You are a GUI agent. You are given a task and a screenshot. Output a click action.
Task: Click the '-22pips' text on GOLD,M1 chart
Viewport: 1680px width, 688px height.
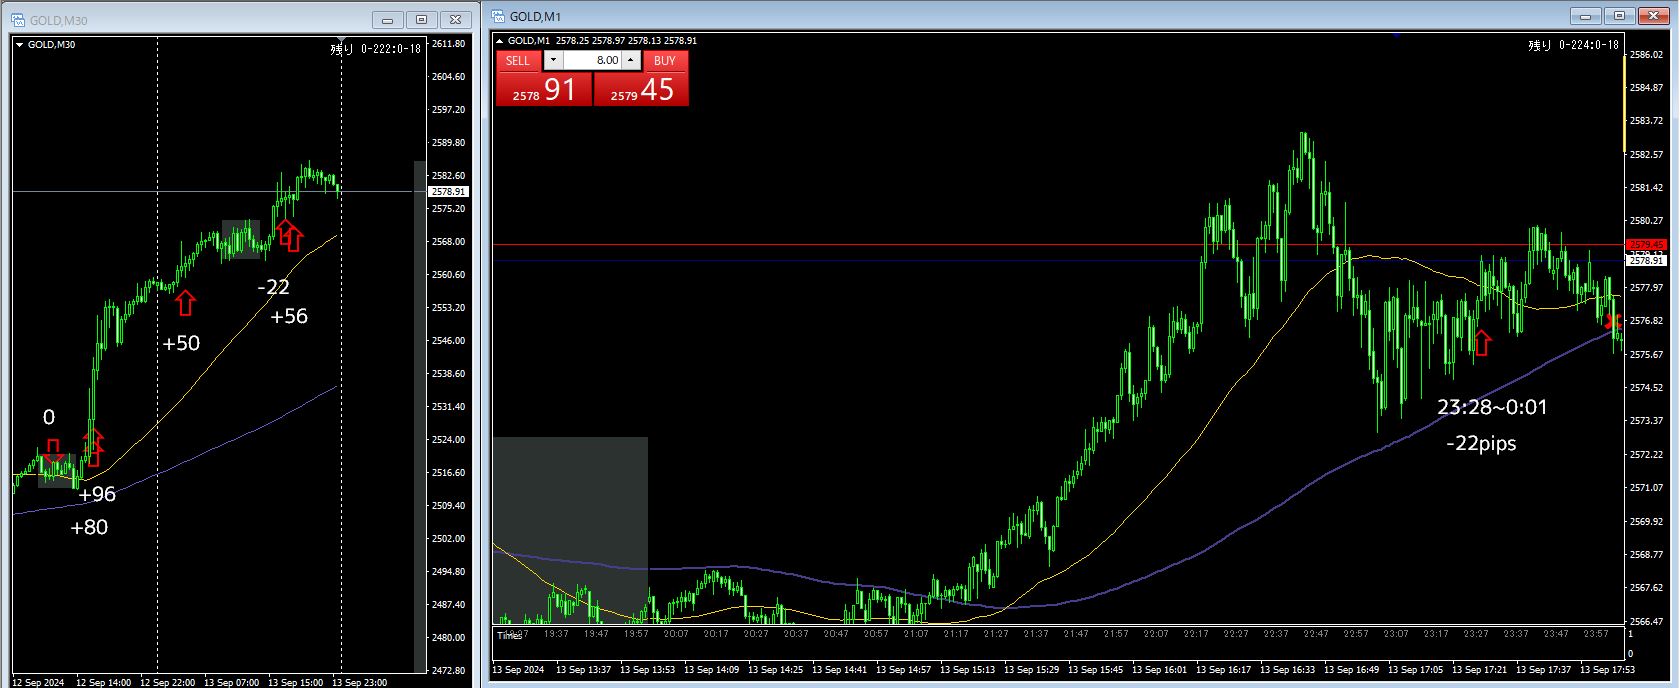click(1481, 442)
